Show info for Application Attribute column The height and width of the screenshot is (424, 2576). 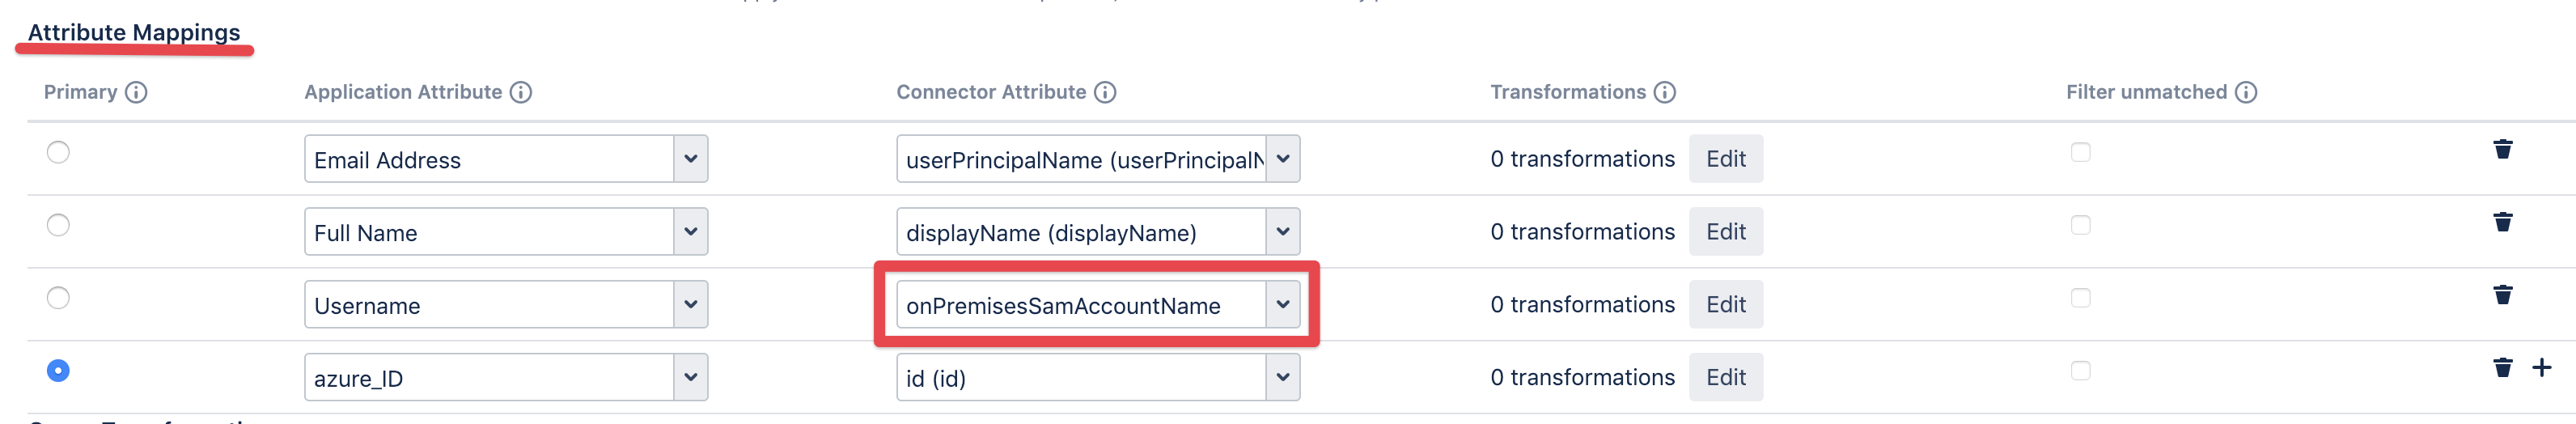click(x=520, y=92)
